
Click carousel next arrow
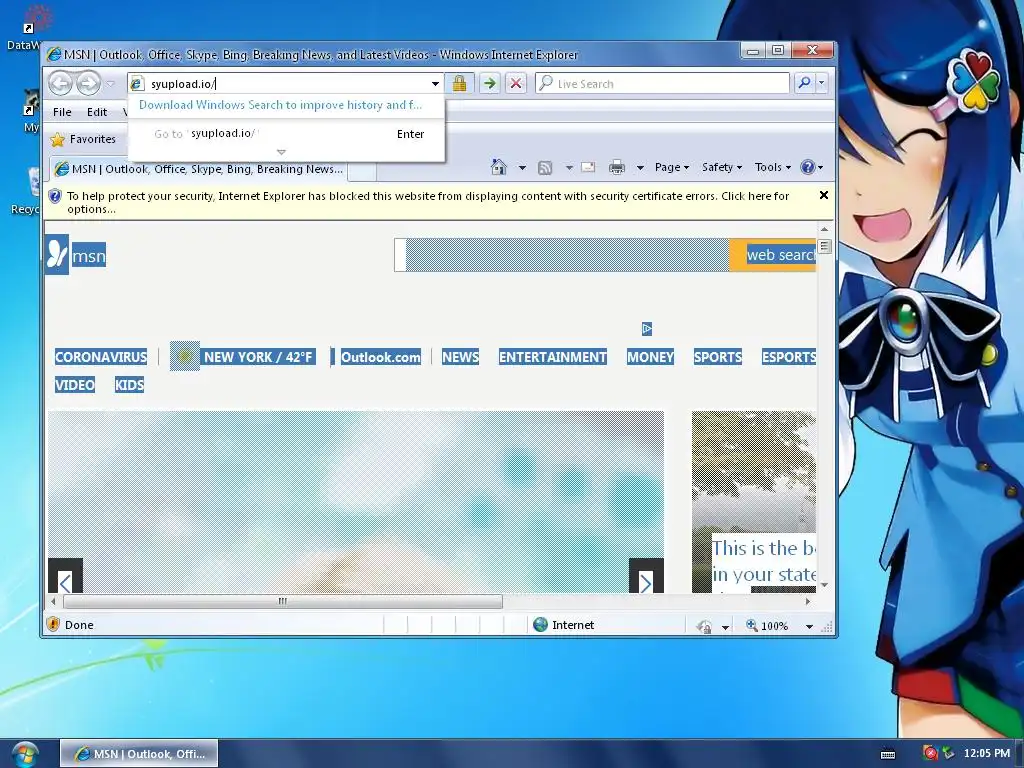coord(646,577)
